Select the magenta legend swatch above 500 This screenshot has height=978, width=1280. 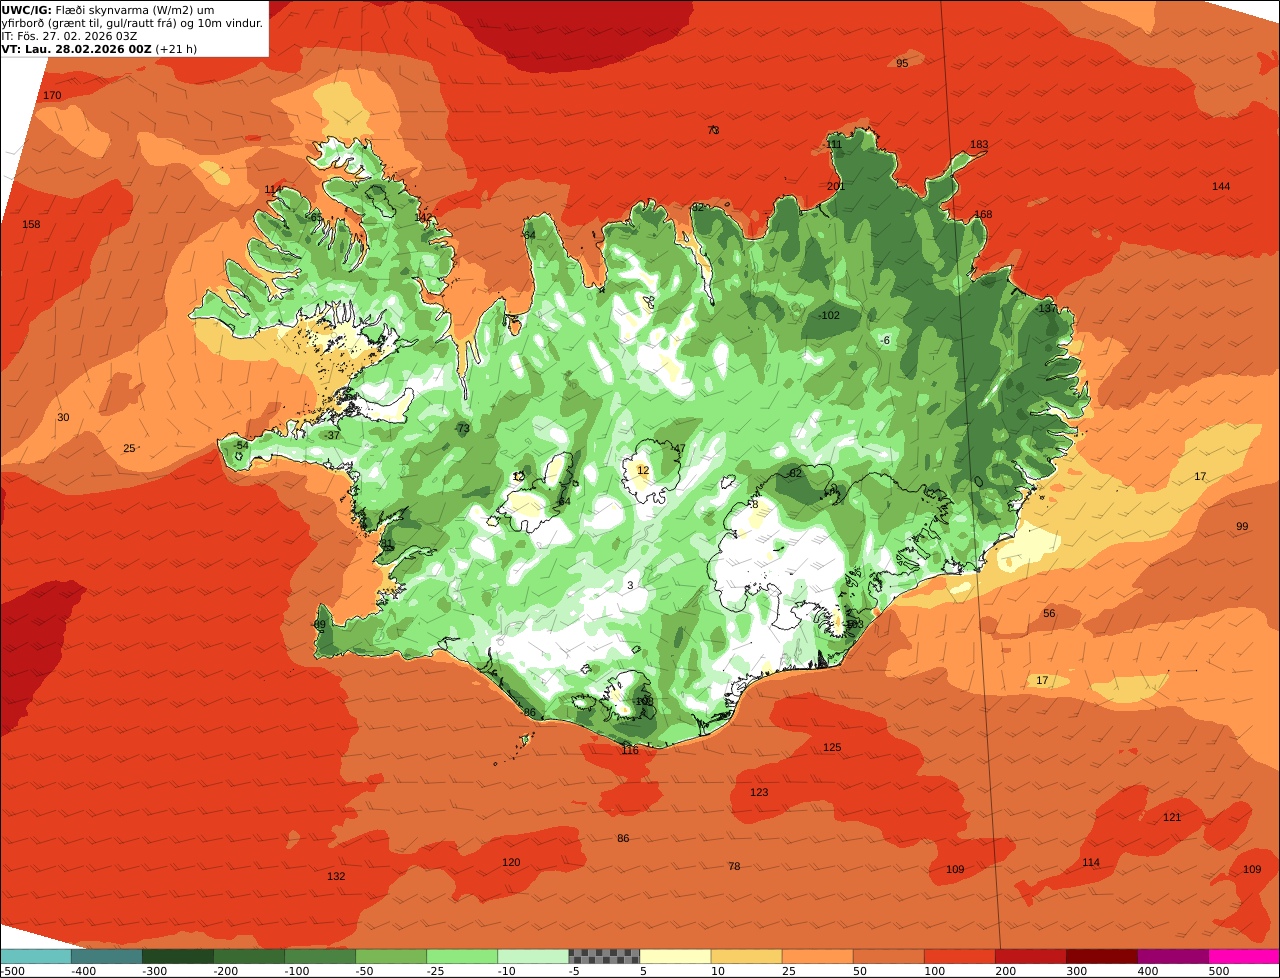tap(1244, 956)
